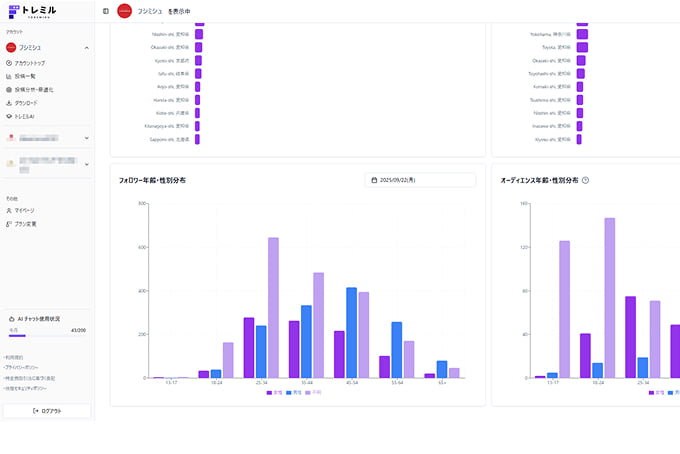Open アカウントトップ from the sidebar
The image size is (680, 454).
[x=29, y=63]
